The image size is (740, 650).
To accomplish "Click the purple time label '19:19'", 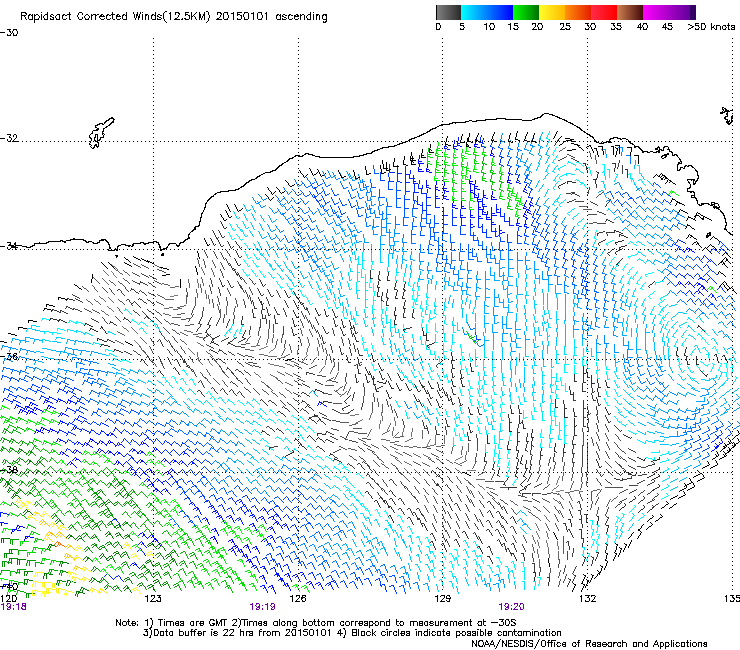I will point(262,607).
